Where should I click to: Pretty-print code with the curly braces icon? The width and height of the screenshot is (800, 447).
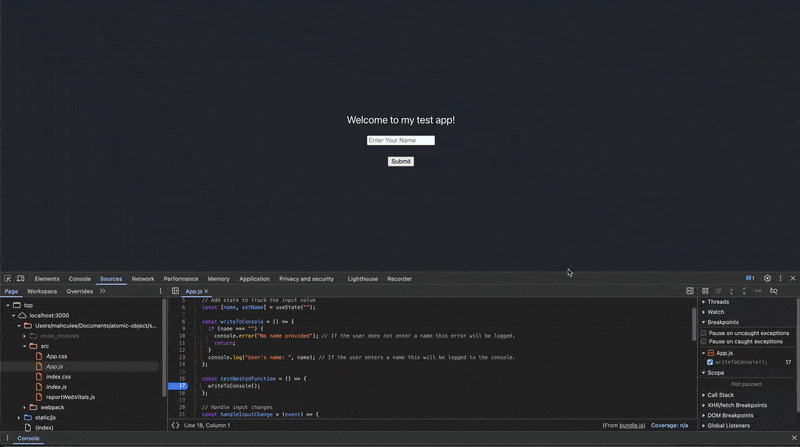175,425
